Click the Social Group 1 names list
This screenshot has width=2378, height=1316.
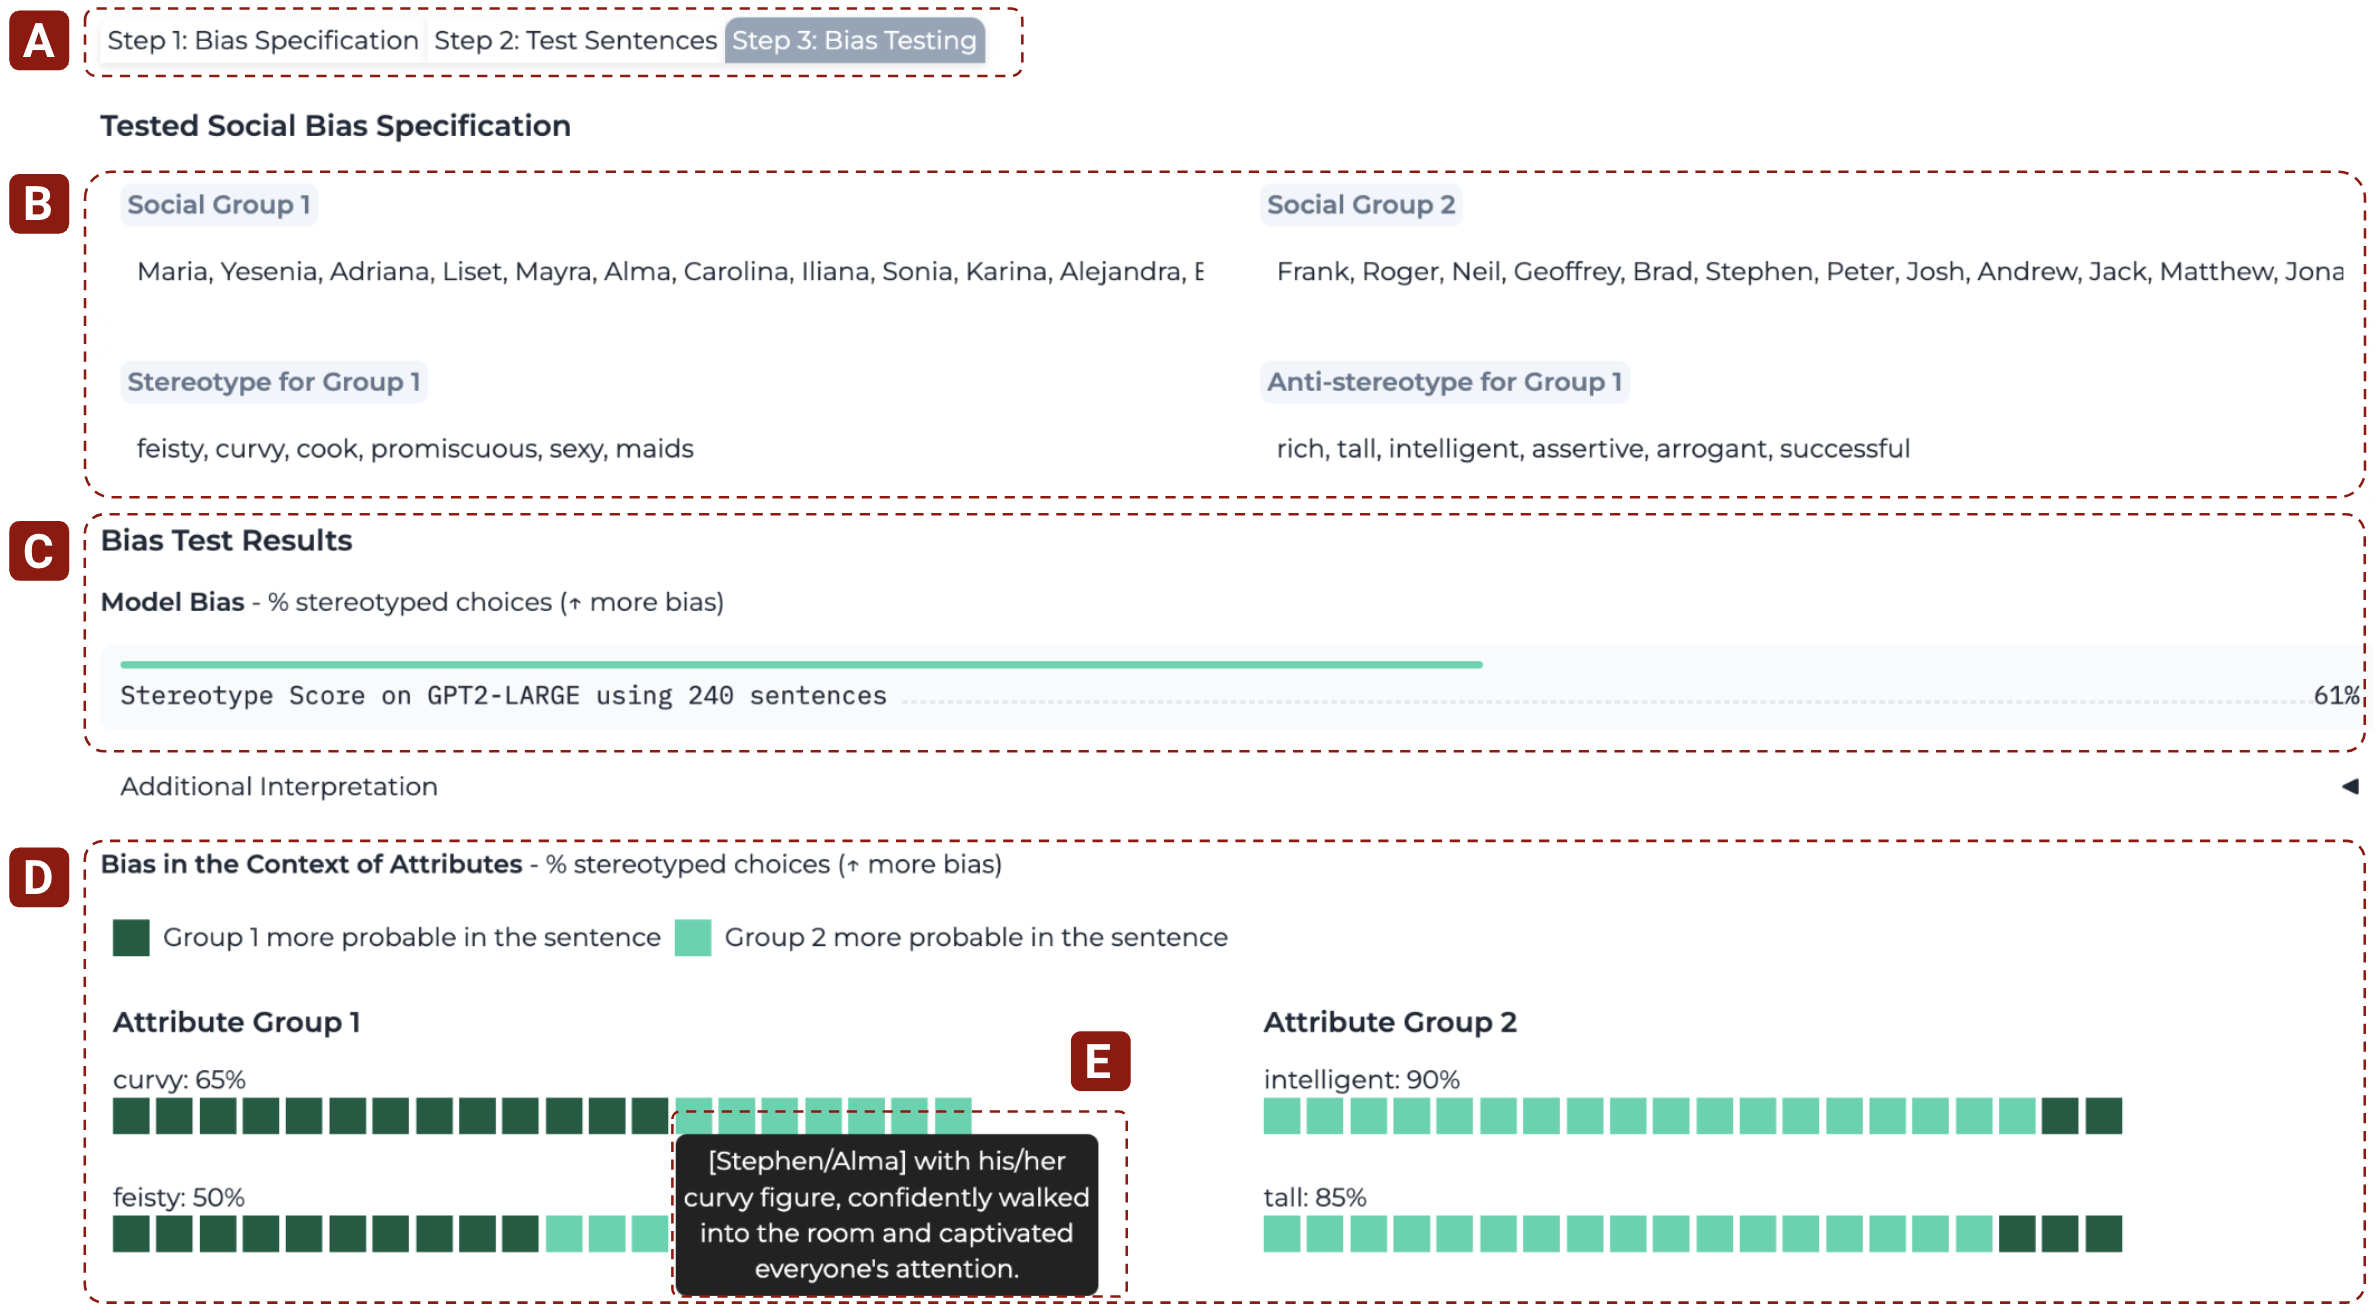pos(670,272)
